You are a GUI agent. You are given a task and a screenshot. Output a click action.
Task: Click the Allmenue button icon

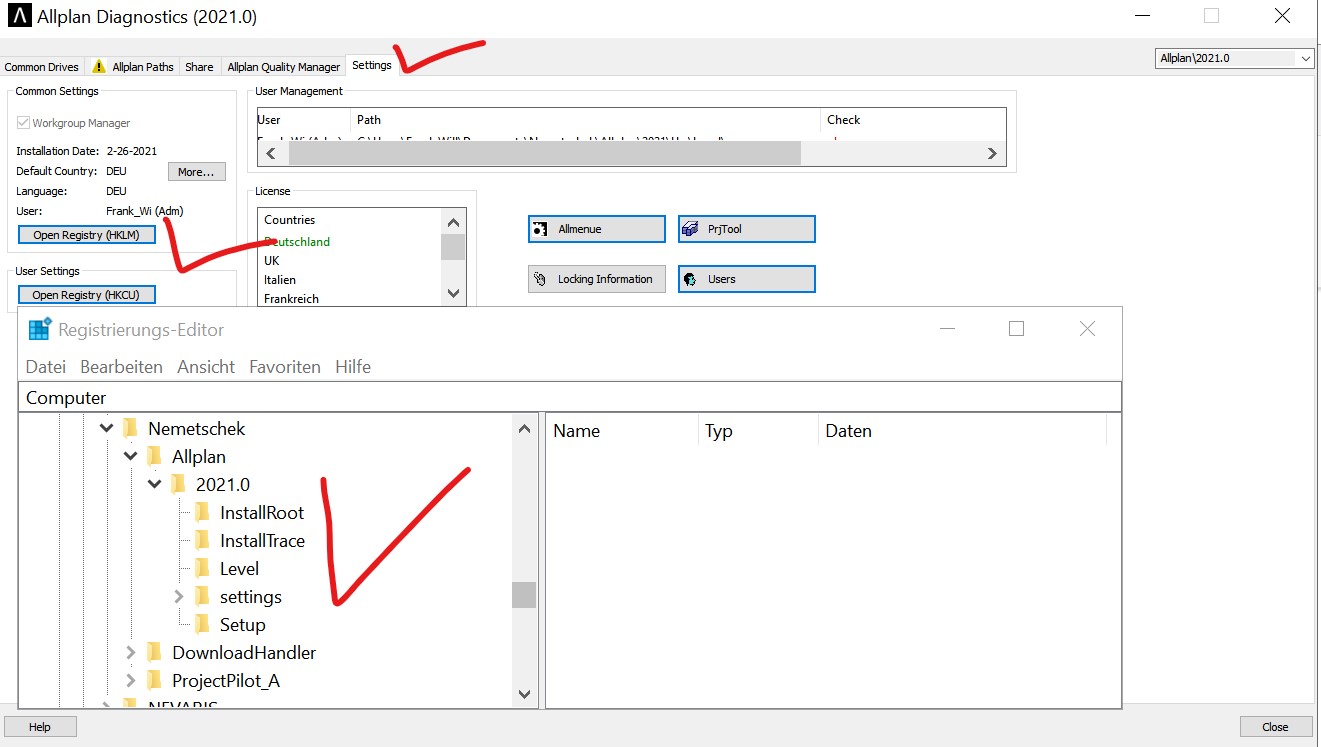click(x=540, y=229)
